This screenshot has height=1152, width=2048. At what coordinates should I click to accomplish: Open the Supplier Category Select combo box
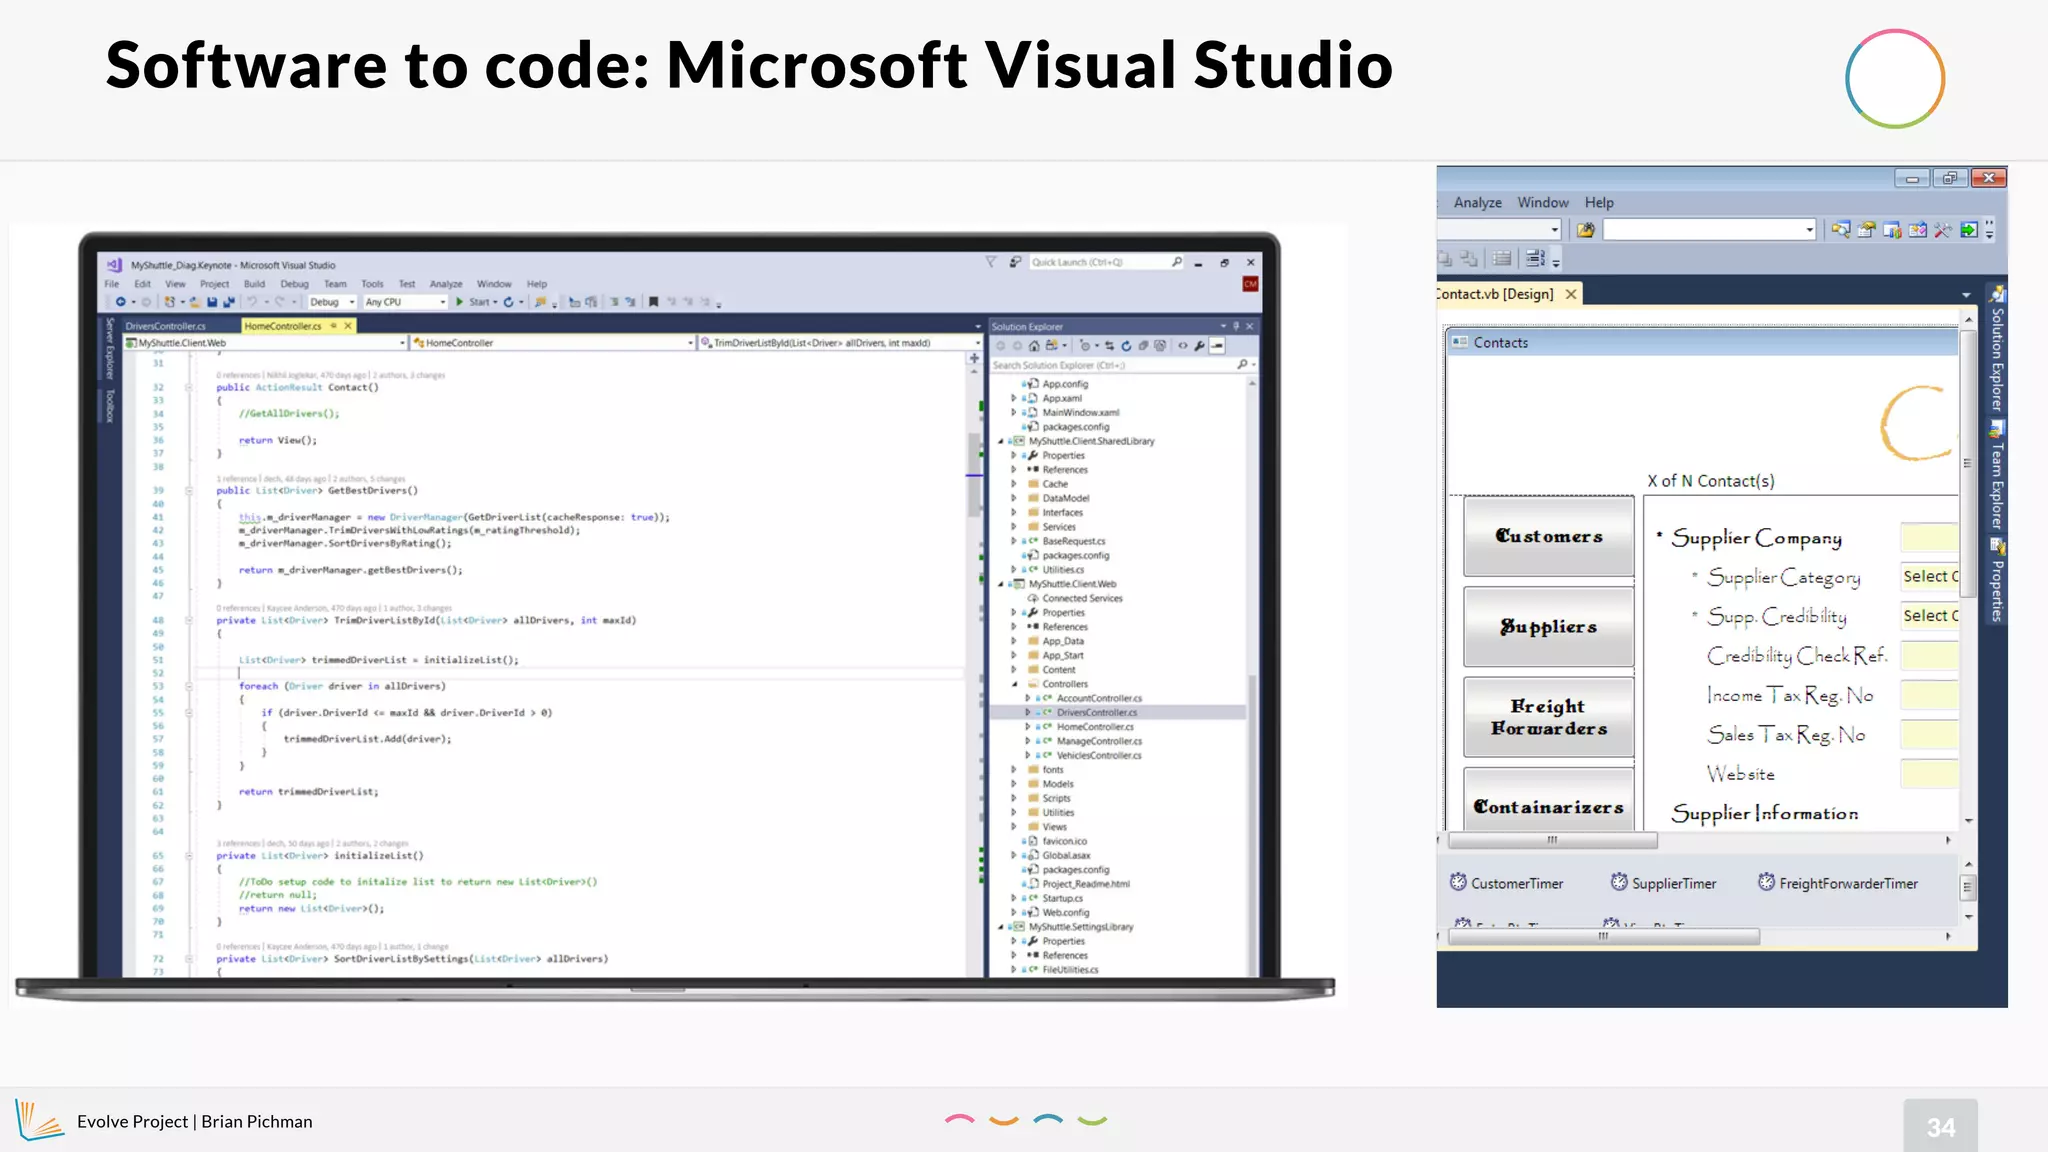click(1929, 577)
